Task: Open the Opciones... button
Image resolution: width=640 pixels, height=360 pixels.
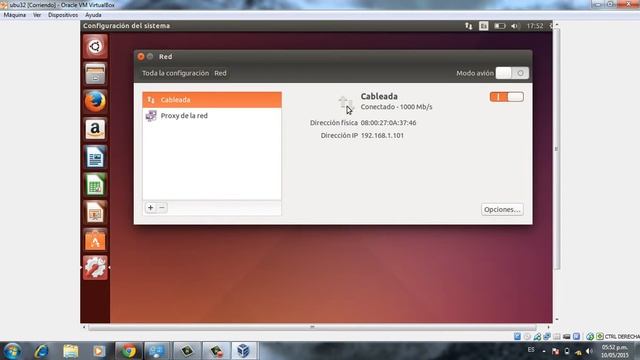Action: pos(502,209)
